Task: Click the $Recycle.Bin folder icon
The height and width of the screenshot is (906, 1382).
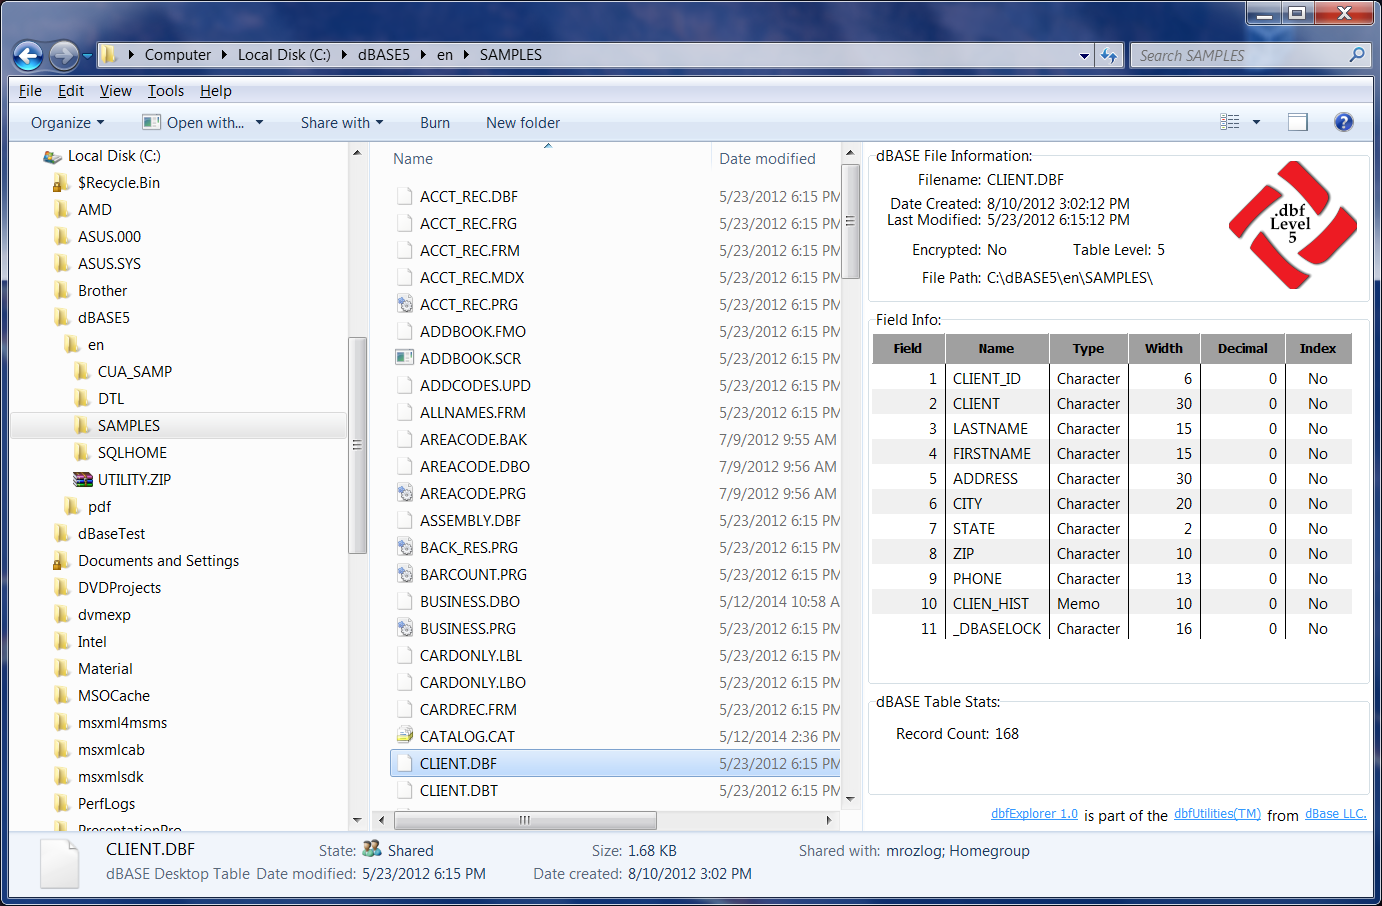Action: (62, 183)
